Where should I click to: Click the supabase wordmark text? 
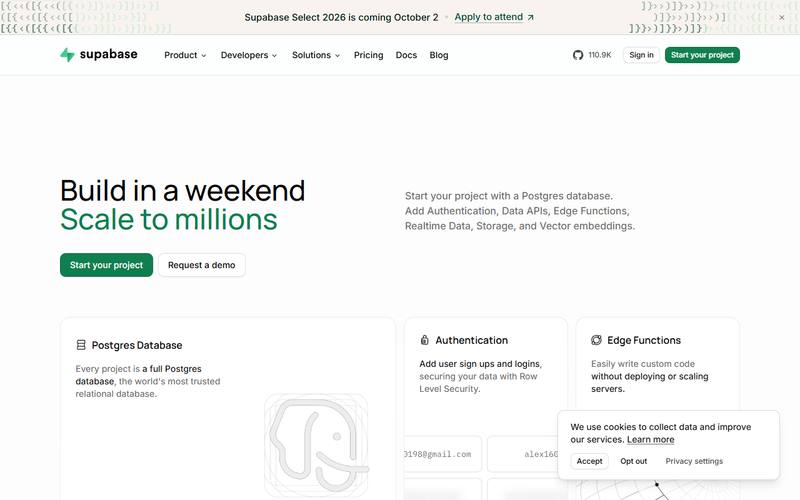108,54
